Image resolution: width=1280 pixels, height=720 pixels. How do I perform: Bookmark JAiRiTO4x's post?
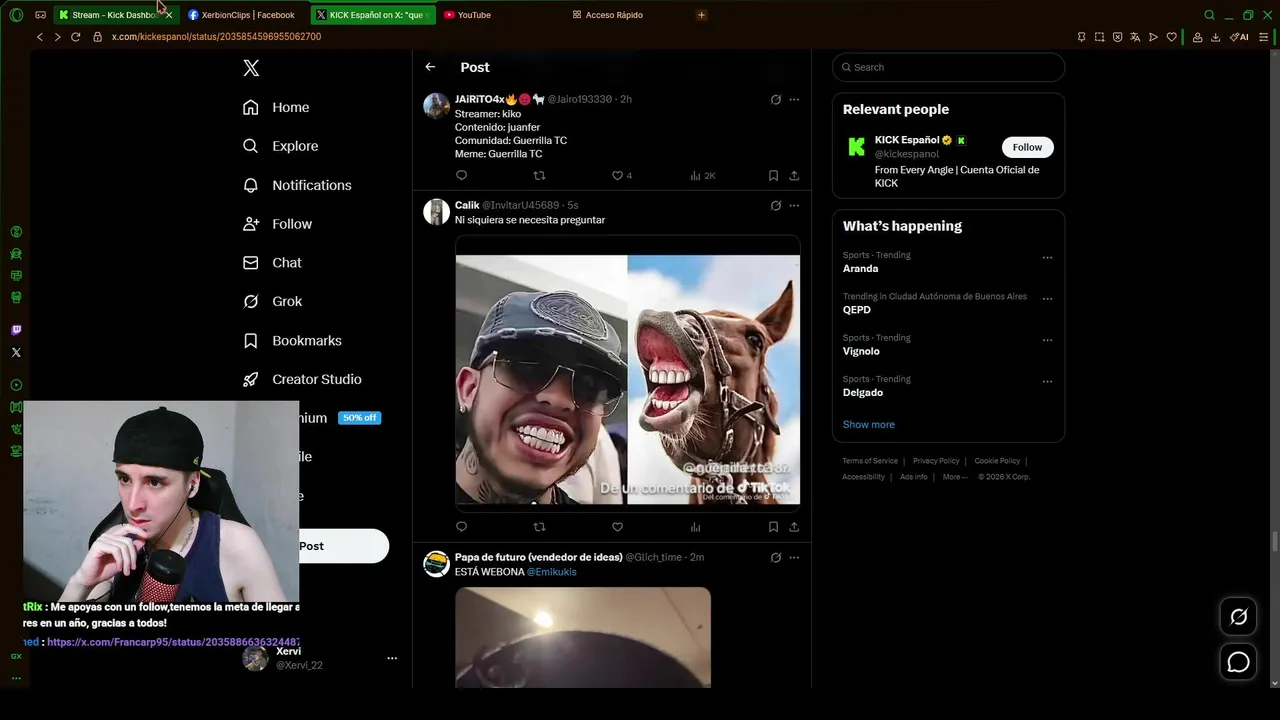pyautogui.click(x=773, y=175)
